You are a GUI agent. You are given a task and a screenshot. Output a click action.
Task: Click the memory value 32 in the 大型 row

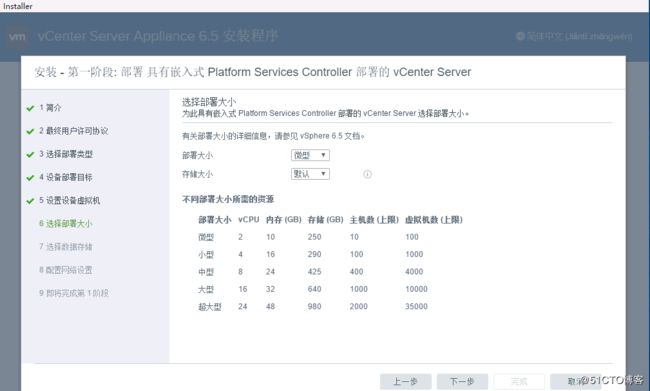click(x=270, y=289)
